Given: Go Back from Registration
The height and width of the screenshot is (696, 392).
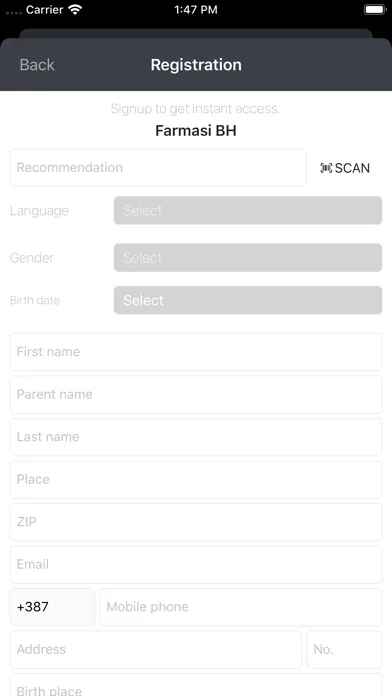Looking at the screenshot, I should click(x=37, y=65).
